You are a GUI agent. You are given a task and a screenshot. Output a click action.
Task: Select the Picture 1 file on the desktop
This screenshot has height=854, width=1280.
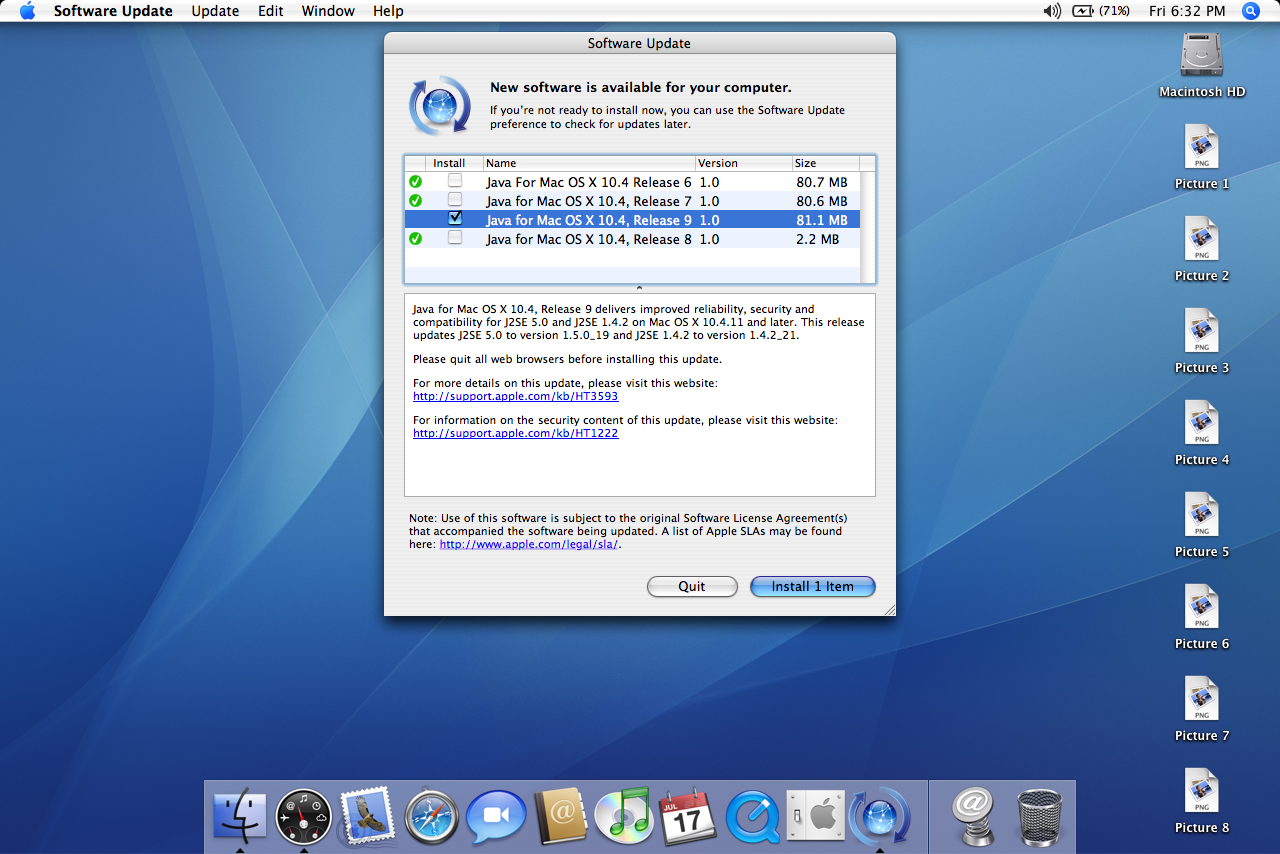[x=1202, y=157]
